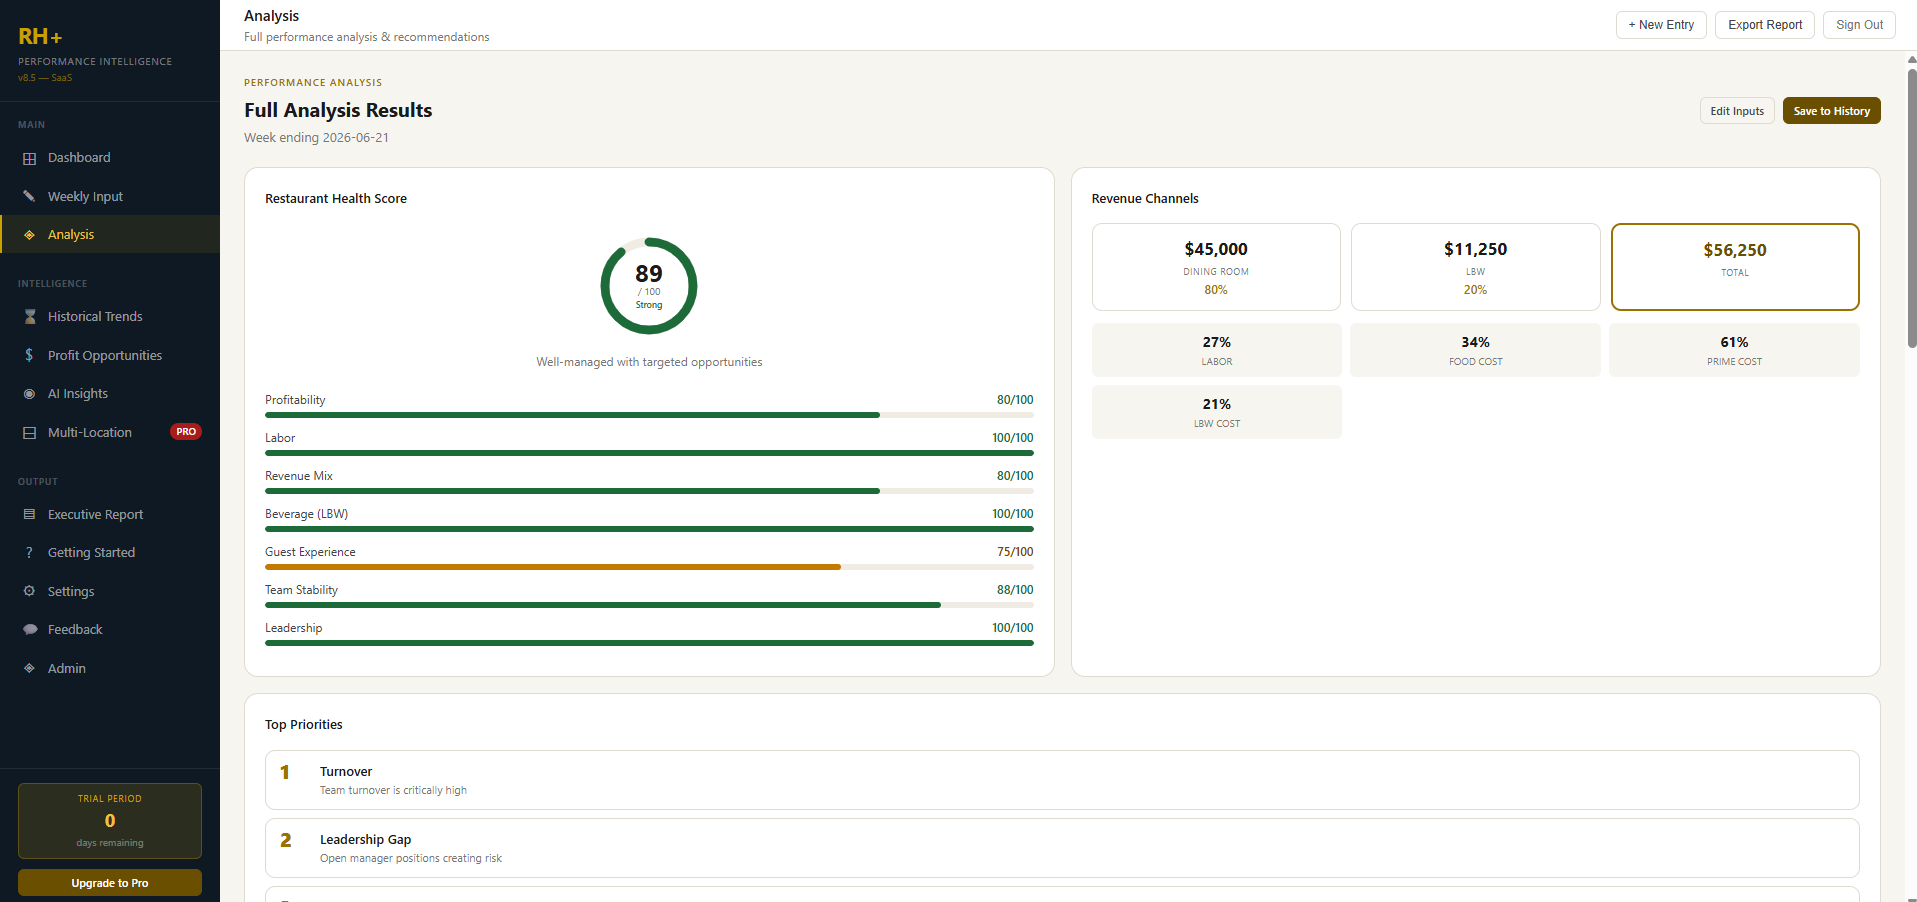Click Save to History button

pyautogui.click(x=1831, y=111)
